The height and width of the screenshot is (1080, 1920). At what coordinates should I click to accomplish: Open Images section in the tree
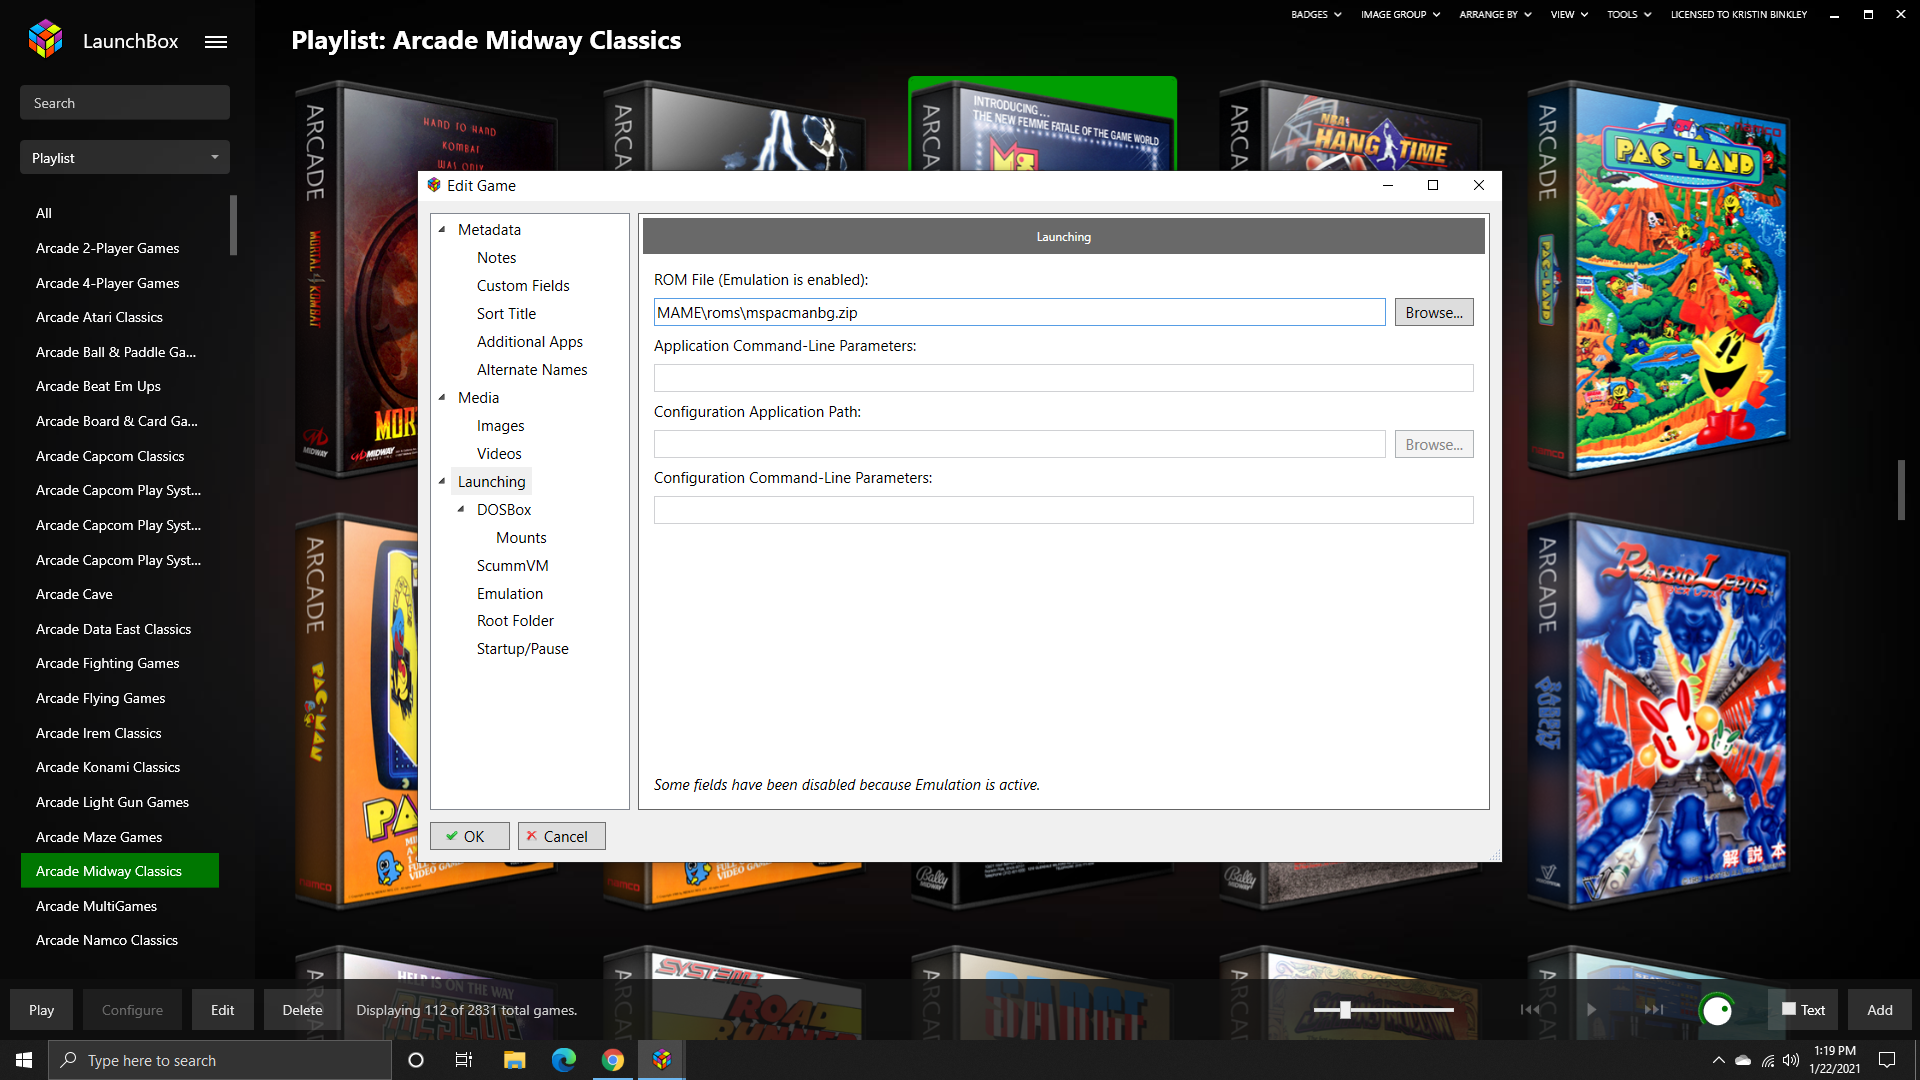pyautogui.click(x=500, y=425)
